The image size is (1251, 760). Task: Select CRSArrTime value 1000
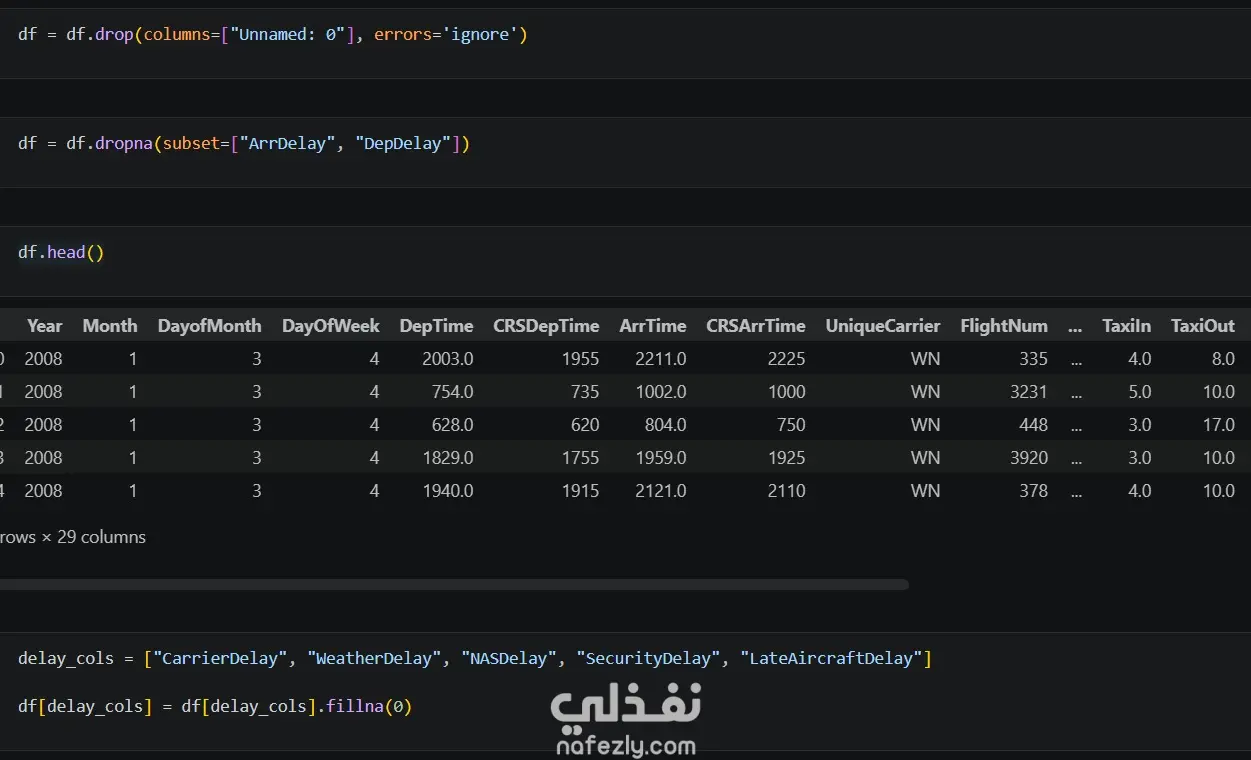click(x=787, y=392)
